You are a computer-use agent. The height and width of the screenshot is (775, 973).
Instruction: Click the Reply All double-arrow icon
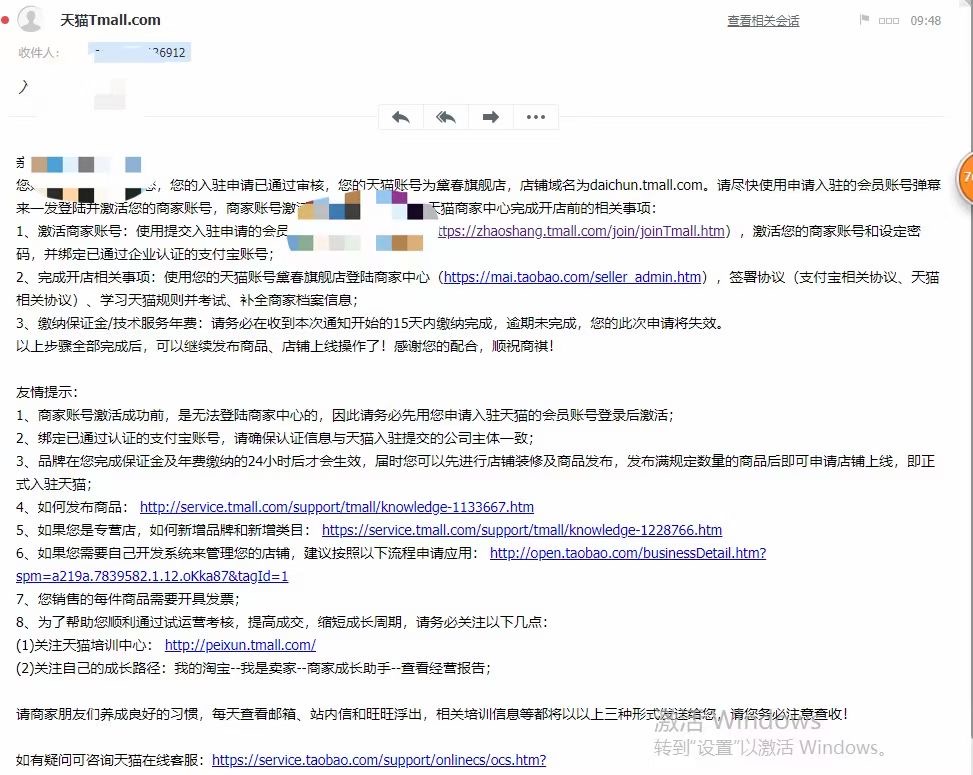point(446,117)
